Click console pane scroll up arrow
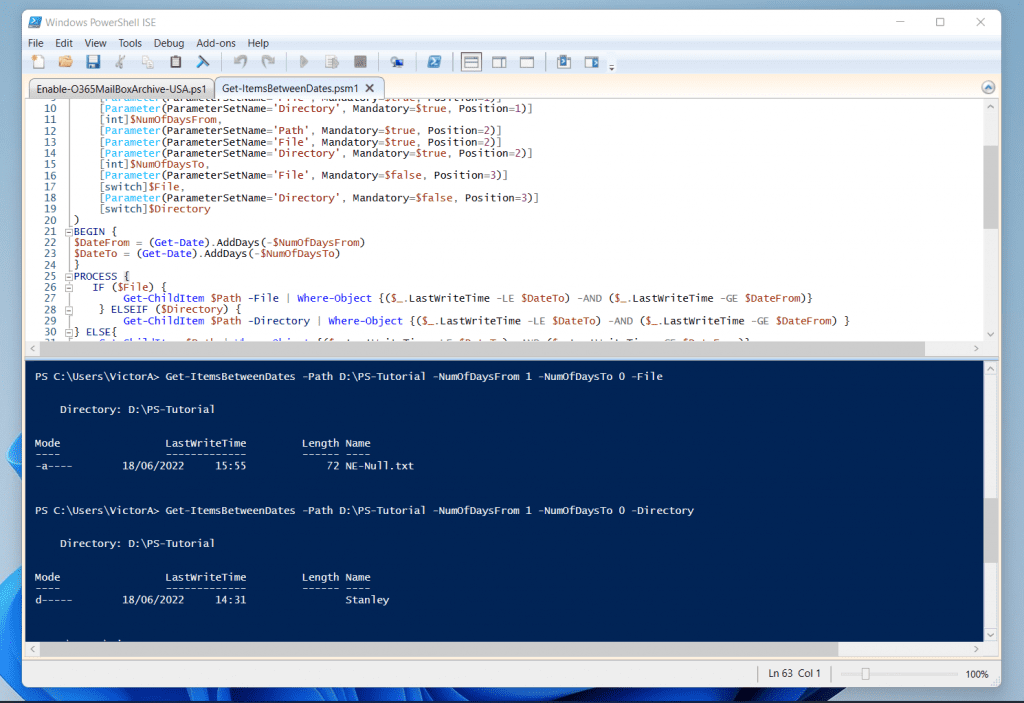The height and width of the screenshot is (703, 1024). point(990,368)
